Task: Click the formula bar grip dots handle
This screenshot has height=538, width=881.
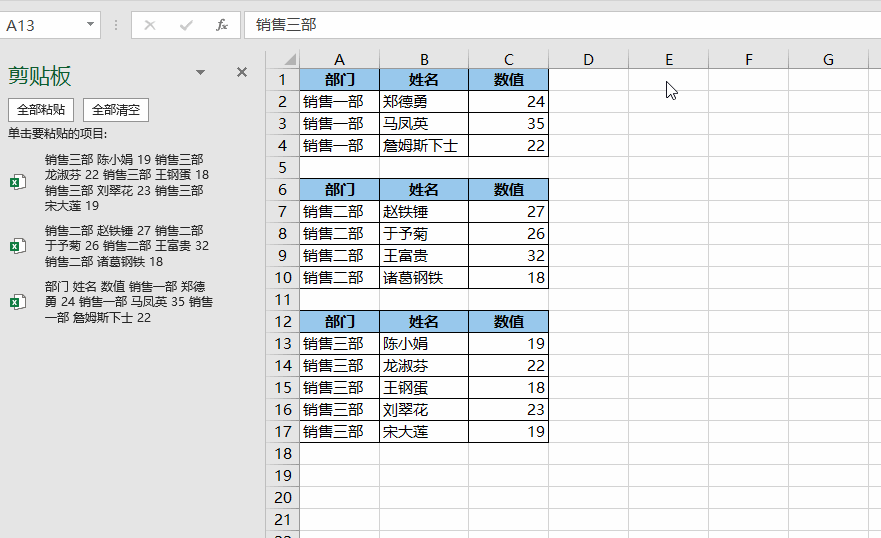Action: coord(116,25)
